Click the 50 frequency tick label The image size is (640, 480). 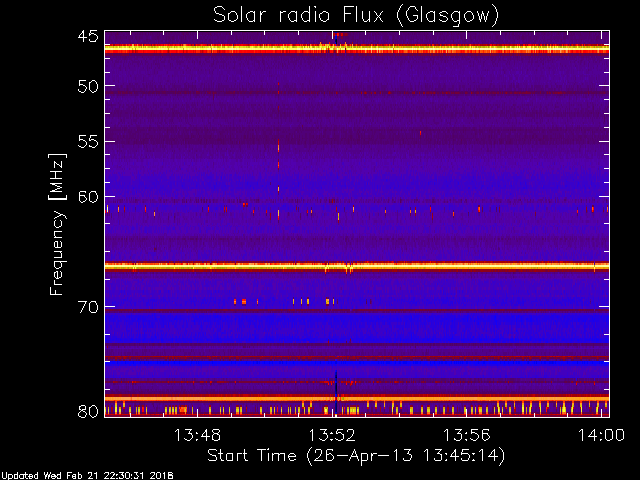tap(88, 87)
